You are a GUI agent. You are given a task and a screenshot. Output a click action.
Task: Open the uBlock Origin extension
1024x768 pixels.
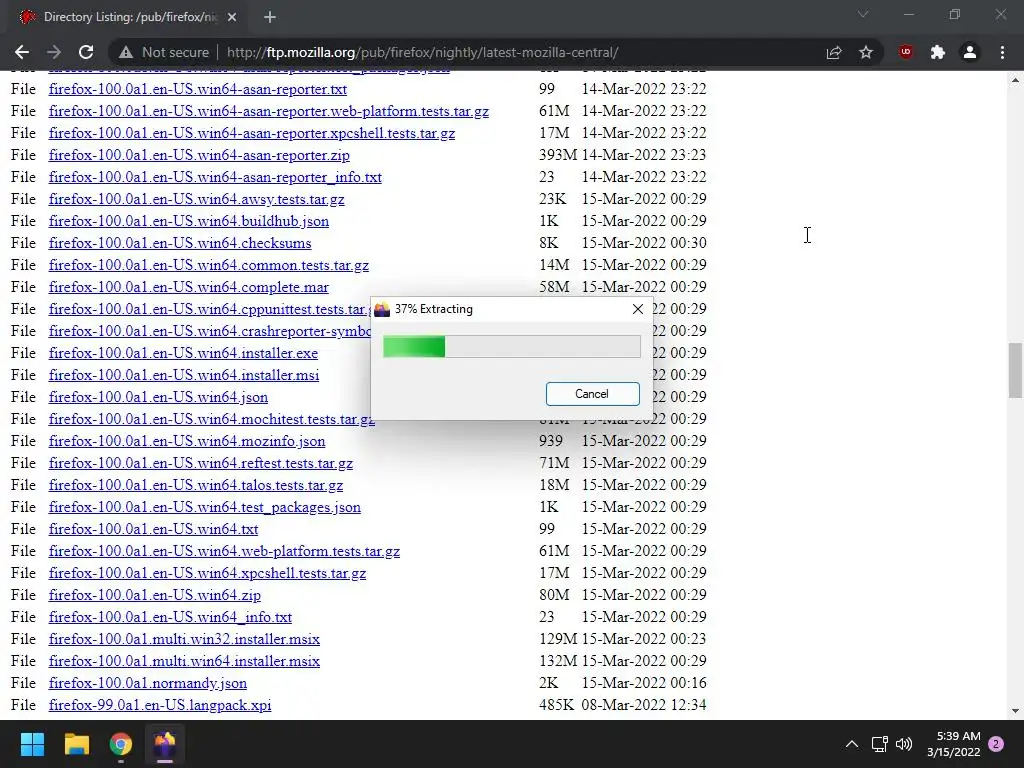coord(906,52)
